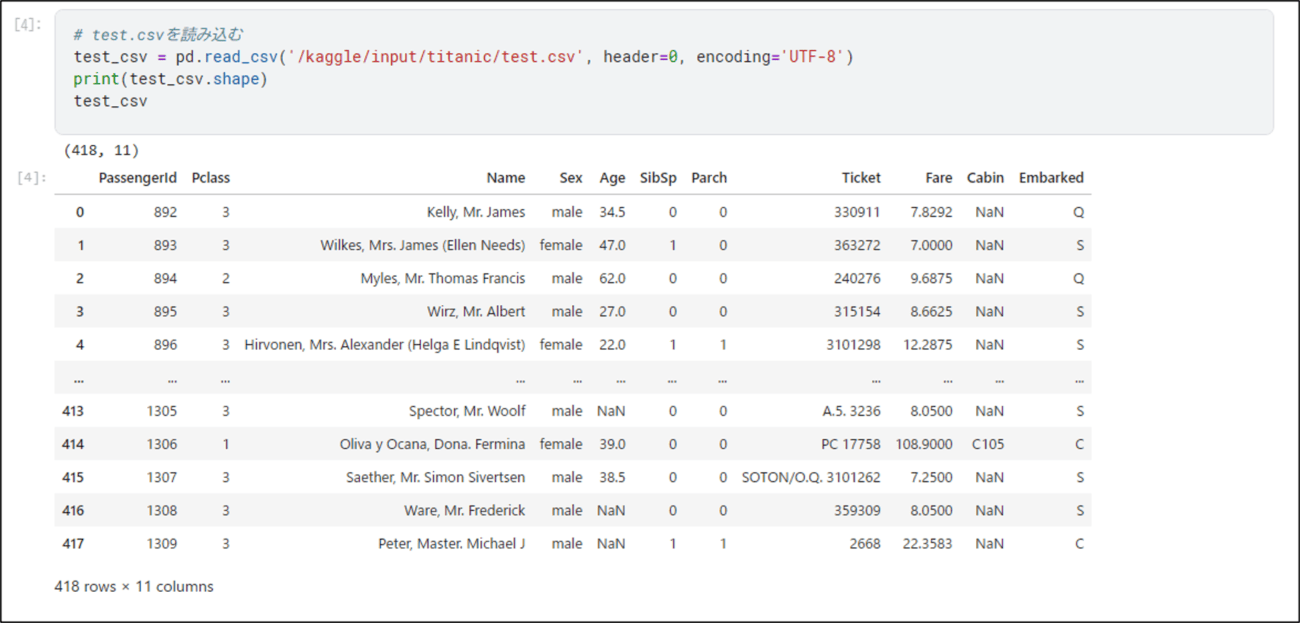Click the fare value 108.9000
This screenshot has width=1300, height=623.
pos(924,444)
